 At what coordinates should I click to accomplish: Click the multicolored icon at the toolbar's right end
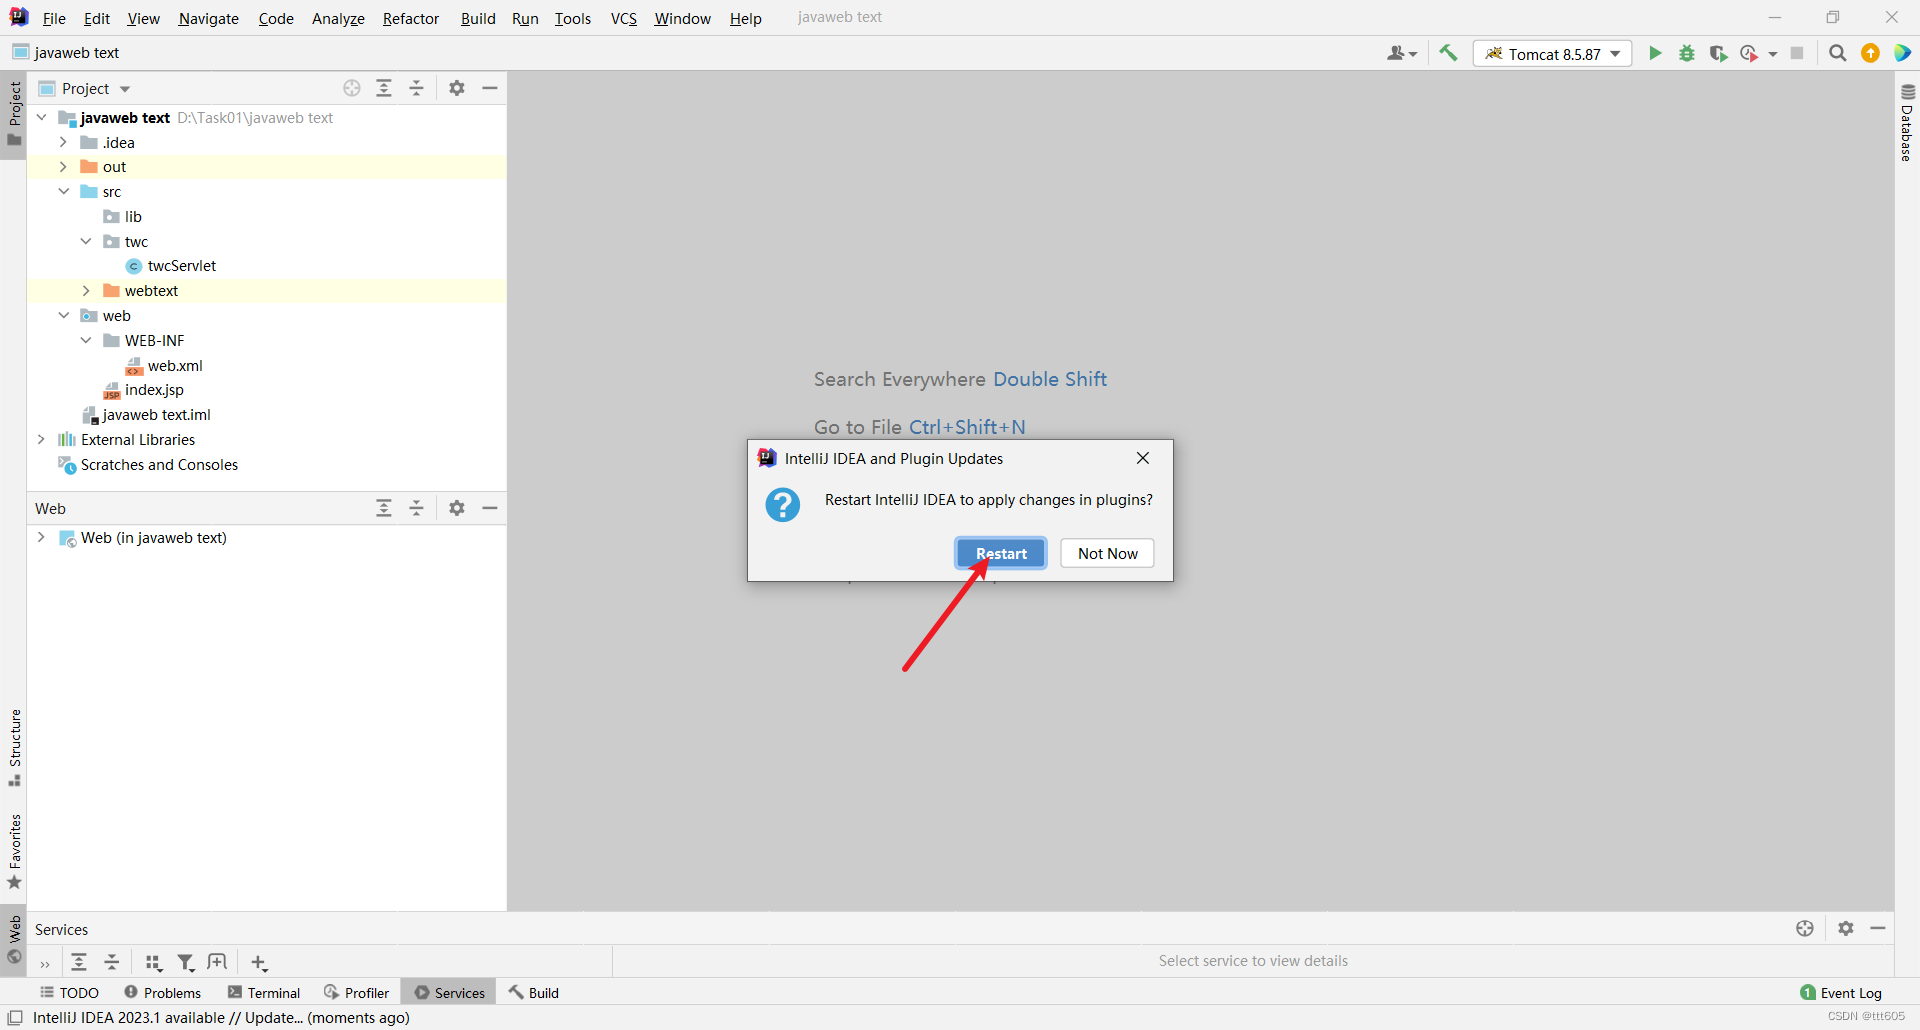[x=1903, y=53]
